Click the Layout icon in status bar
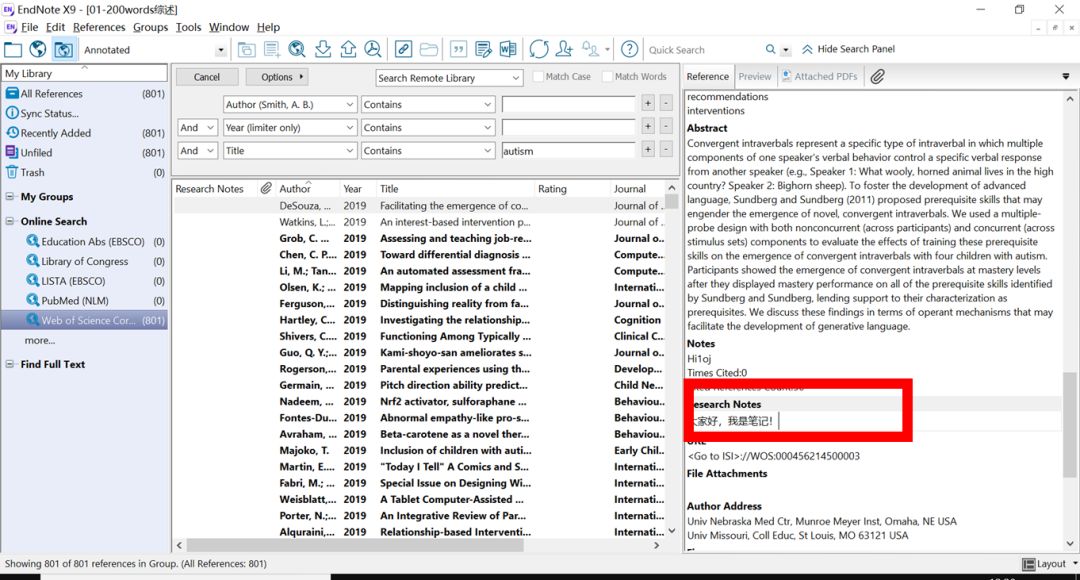Screen dimensions: 1080x580 [x=1028, y=564]
